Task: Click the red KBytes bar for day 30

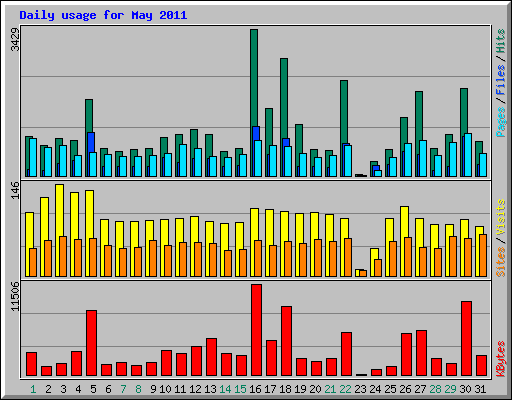Action: pyautogui.click(x=466, y=339)
